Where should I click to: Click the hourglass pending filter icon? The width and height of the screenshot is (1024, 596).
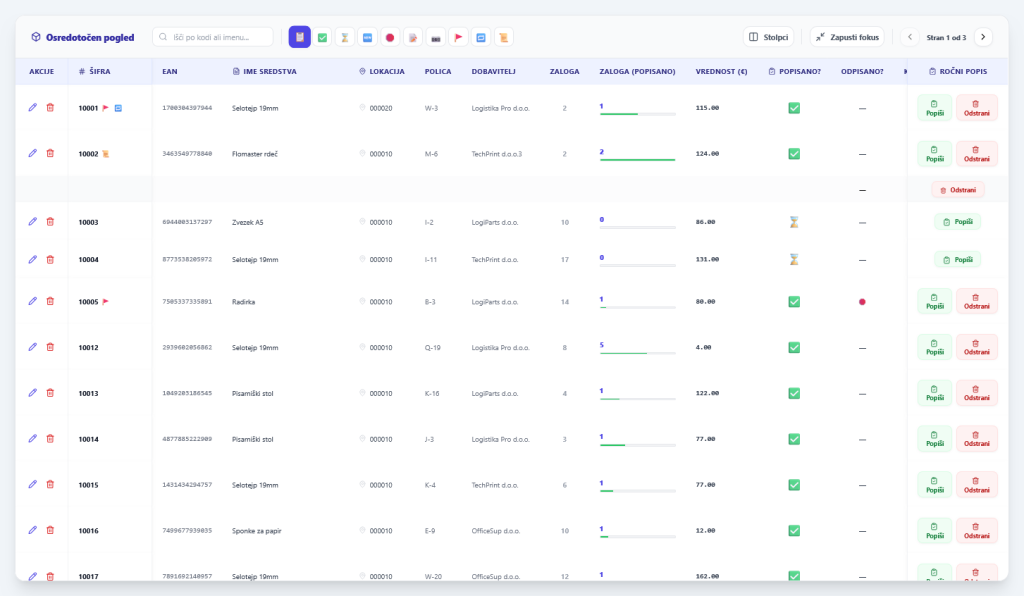coord(345,37)
